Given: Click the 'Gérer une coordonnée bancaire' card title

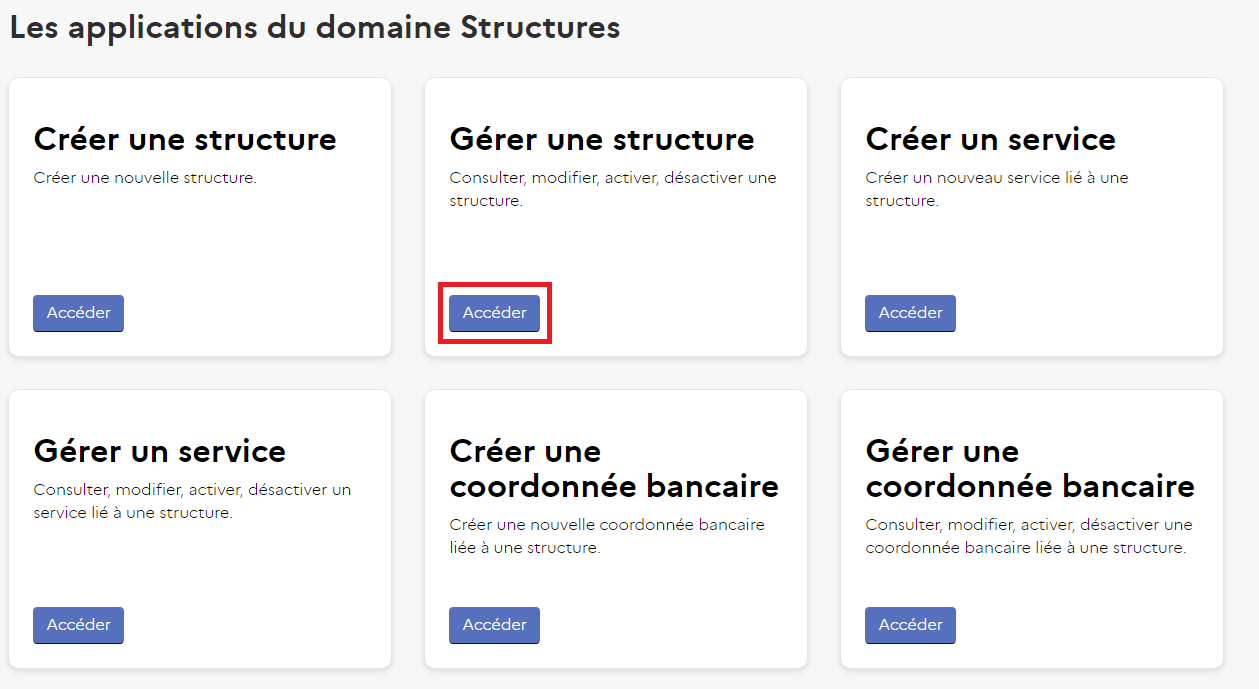Looking at the screenshot, I should point(1030,468).
